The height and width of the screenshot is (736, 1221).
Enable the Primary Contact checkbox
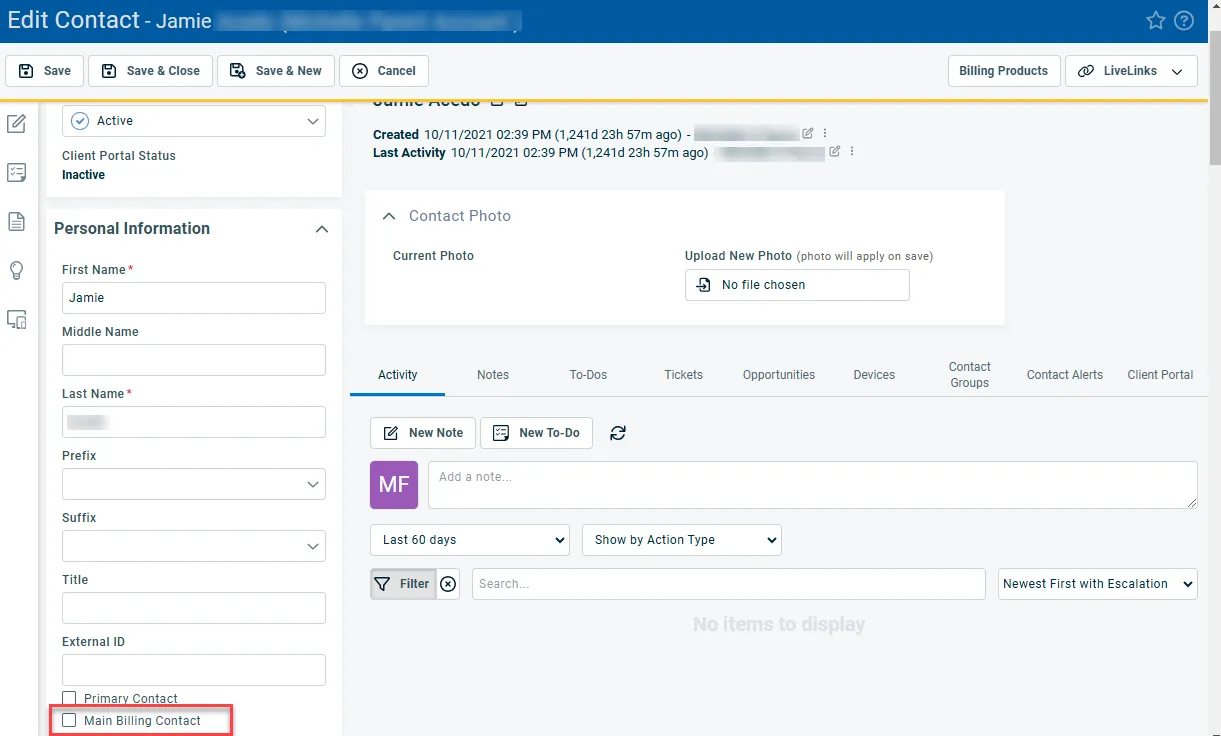[69, 698]
